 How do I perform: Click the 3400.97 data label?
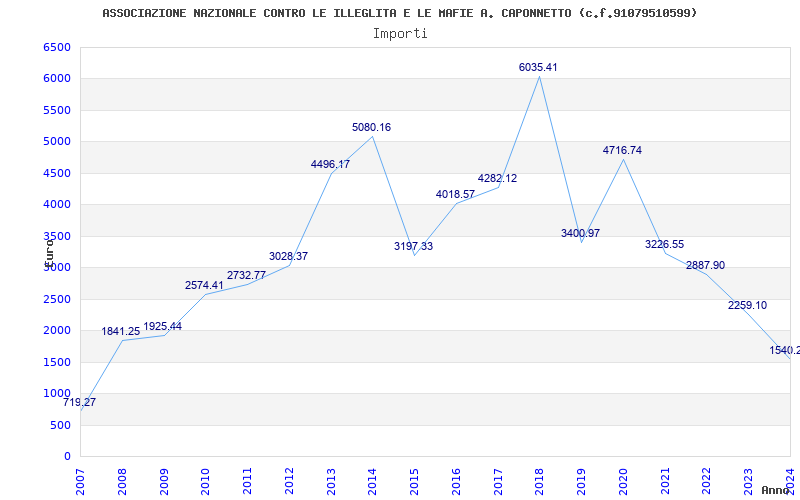pyautogui.click(x=581, y=234)
